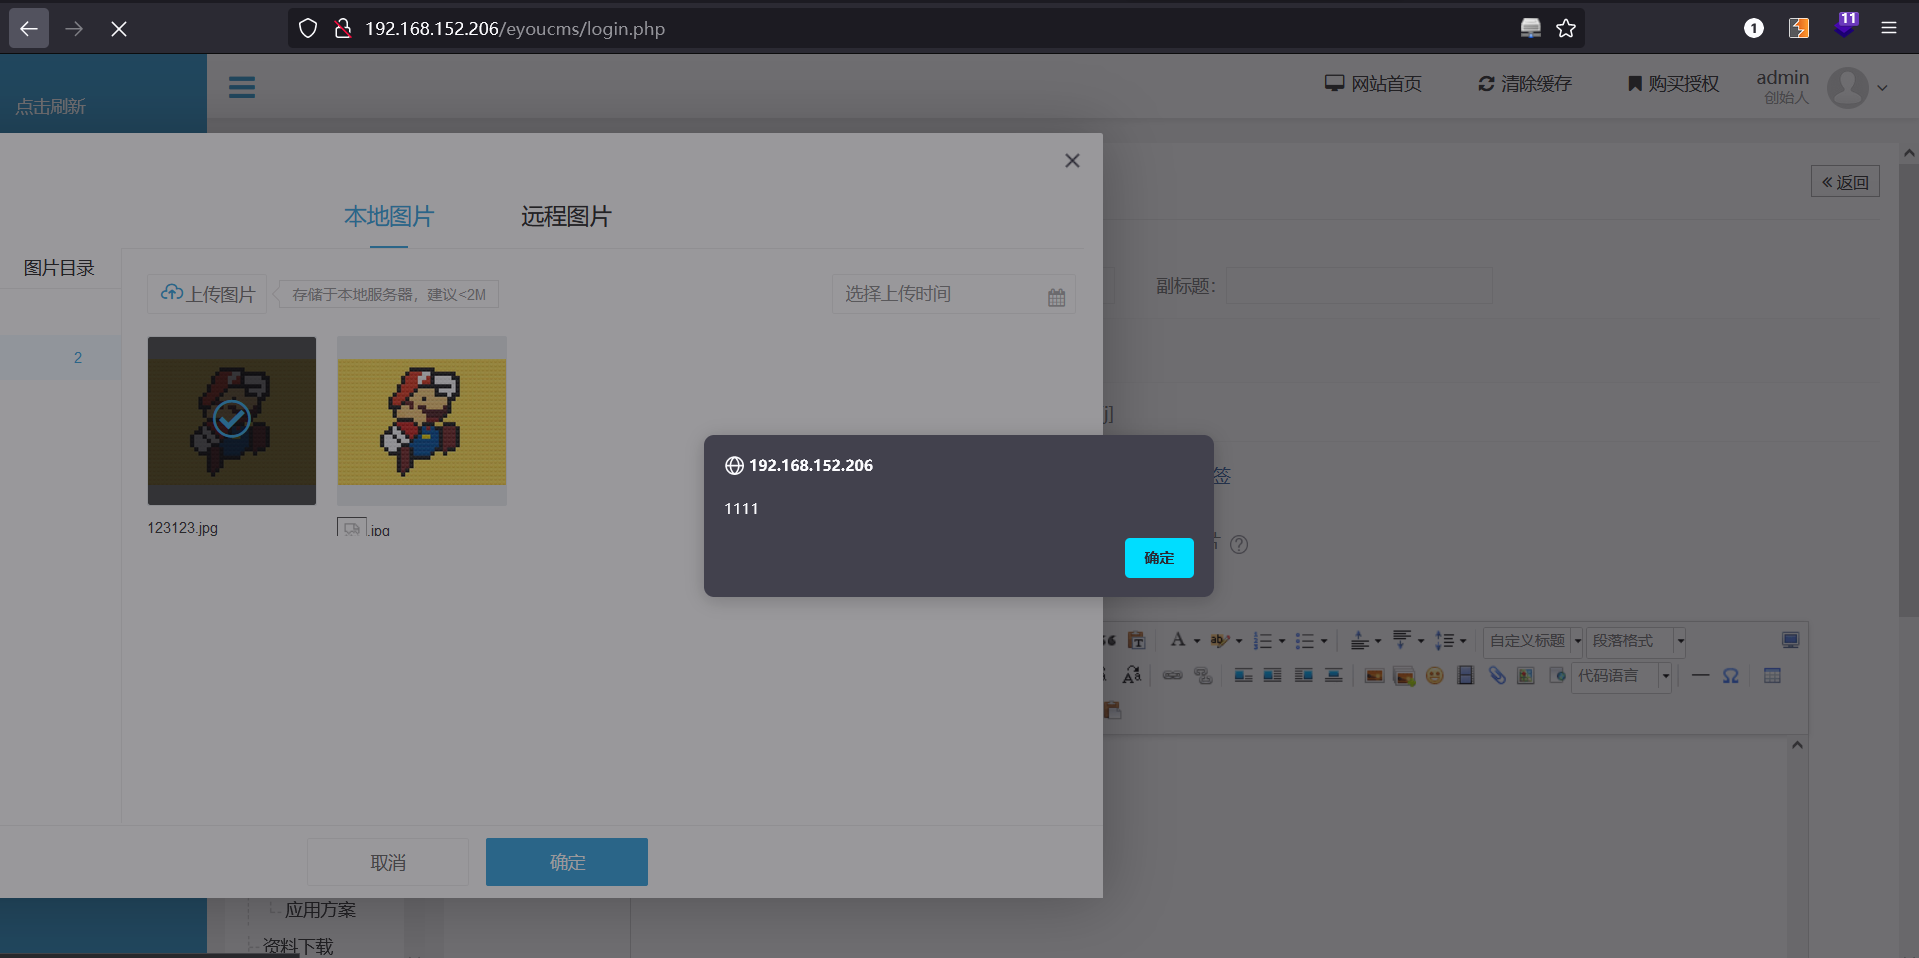This screenshot has height=958, width=1919.
Task: Click 应用方案 in the category tree
Action: [320, 910]
